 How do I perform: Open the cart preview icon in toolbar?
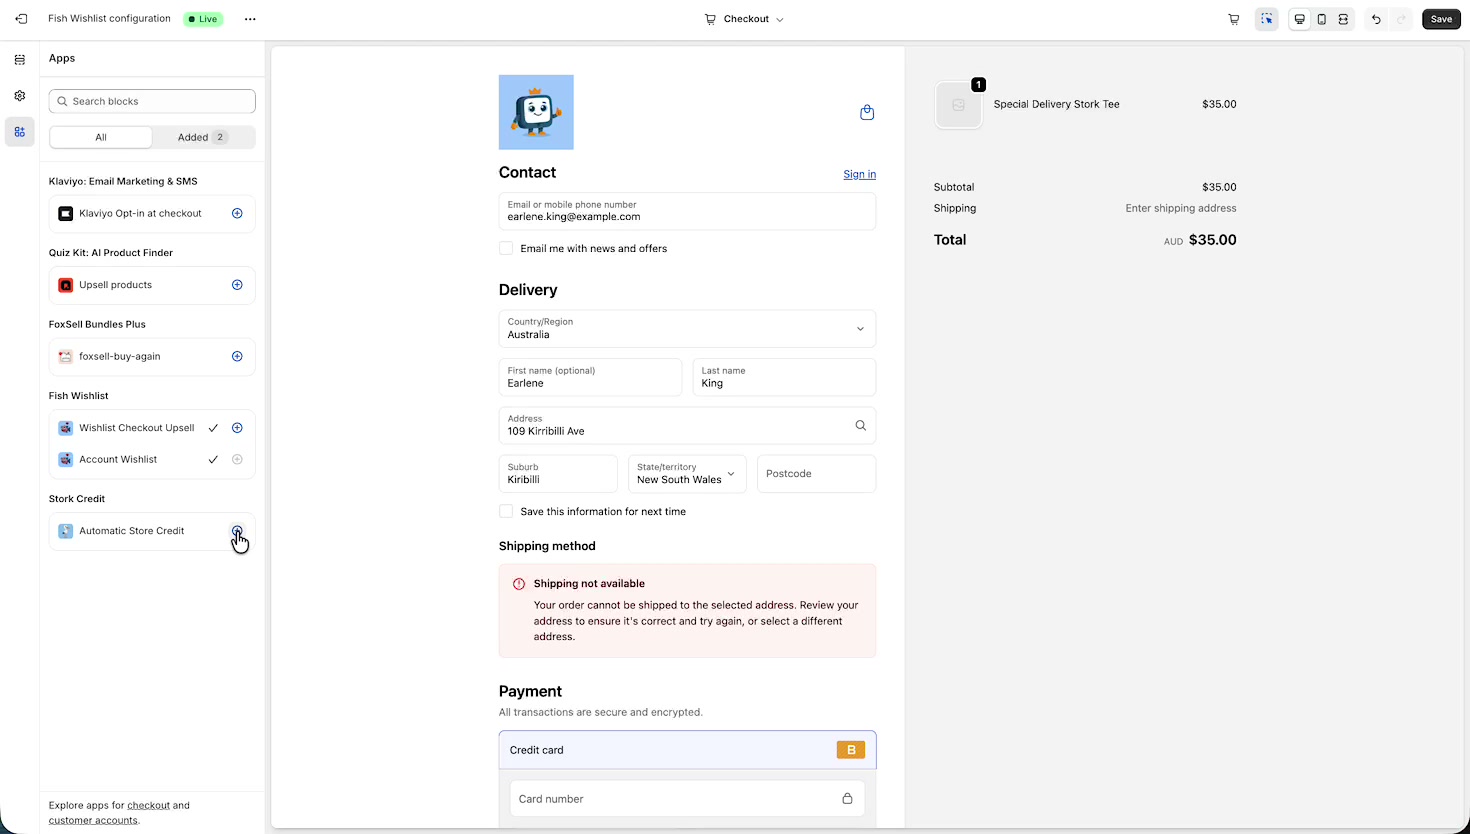1234,19
